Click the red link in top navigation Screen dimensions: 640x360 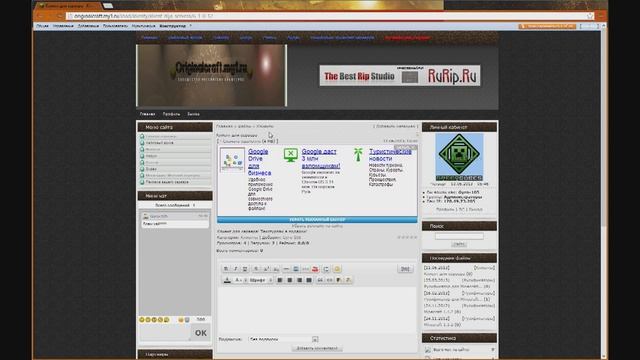coord(407,38)
